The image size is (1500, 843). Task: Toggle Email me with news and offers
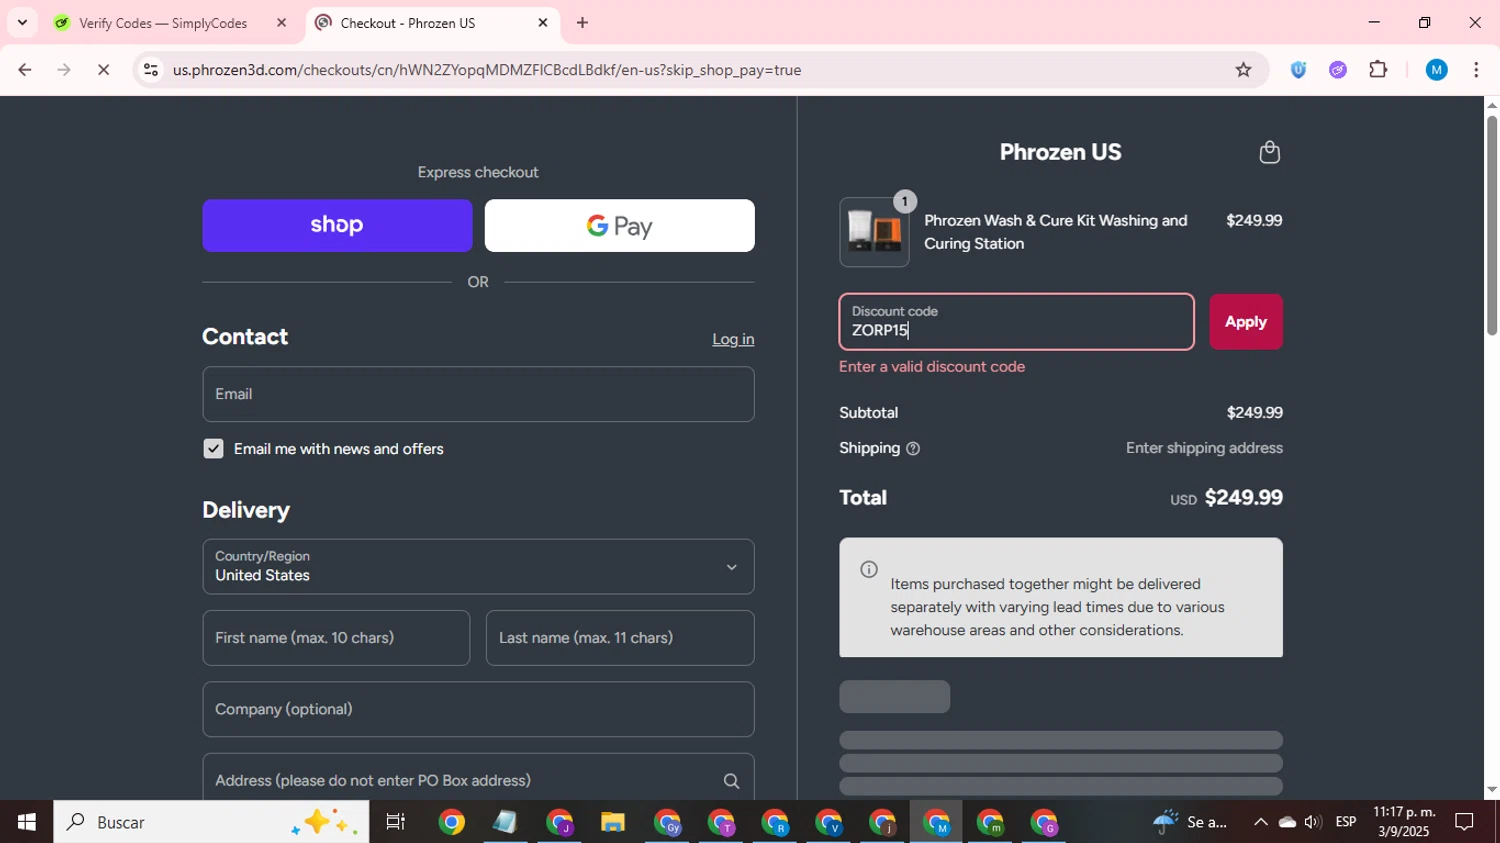[213, 449]
